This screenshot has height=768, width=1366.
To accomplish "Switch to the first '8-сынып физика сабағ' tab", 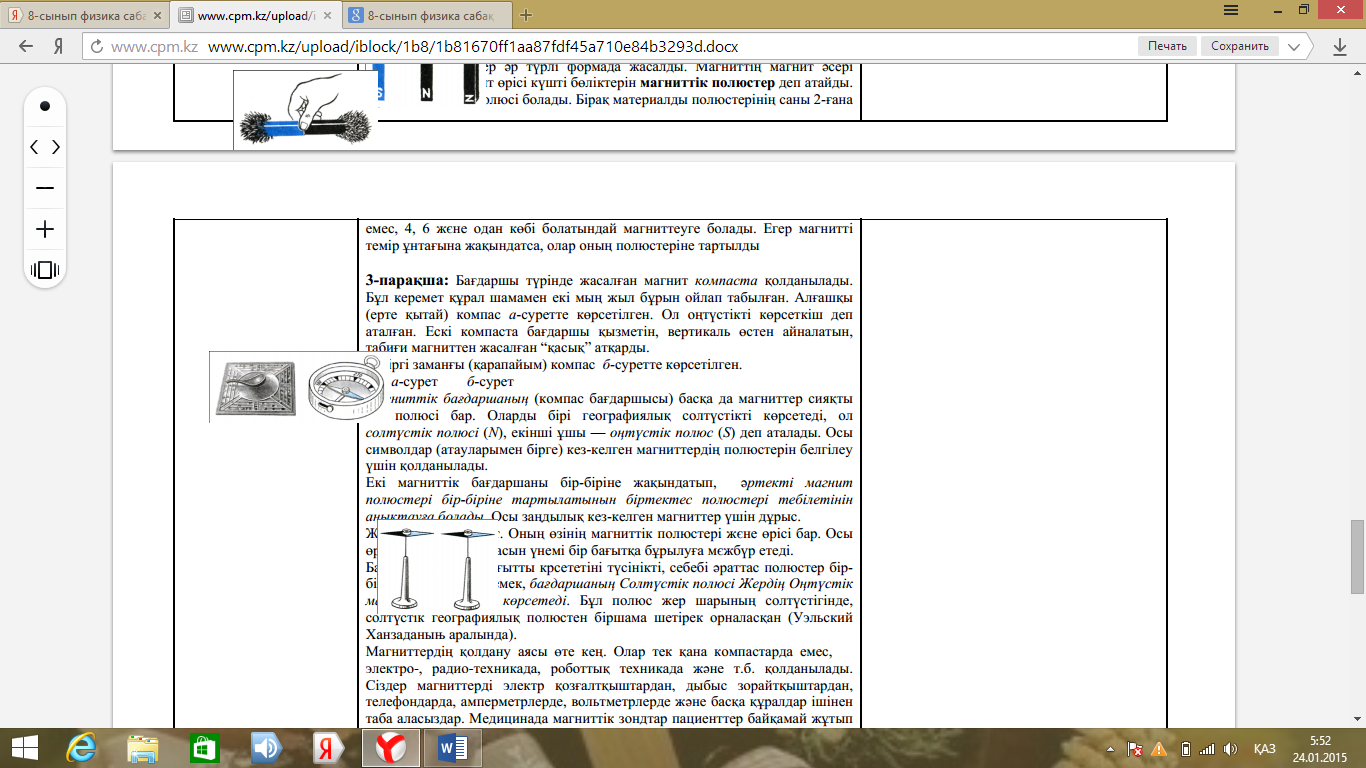I will coord(83,15).
